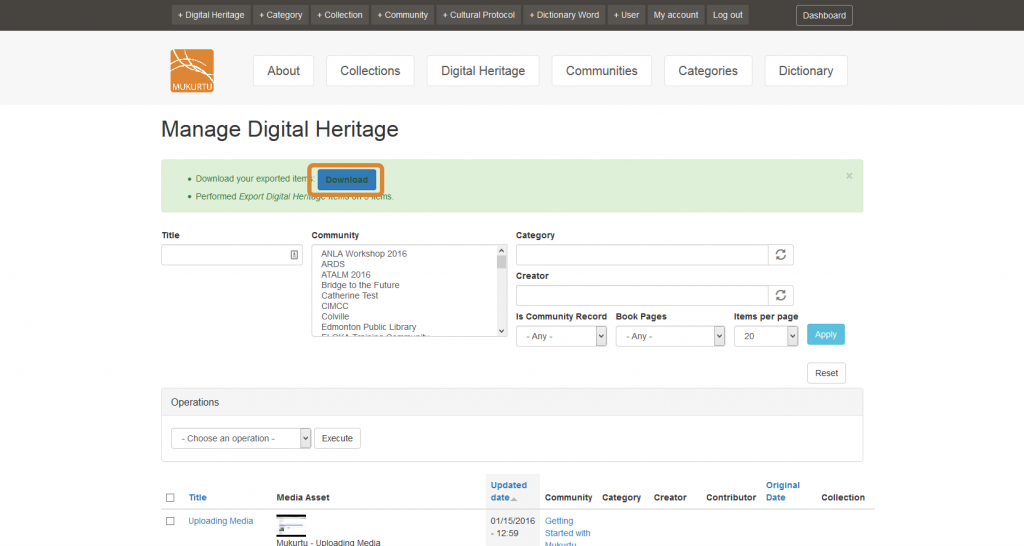Click into the Title filter field

tap(232, 255)
